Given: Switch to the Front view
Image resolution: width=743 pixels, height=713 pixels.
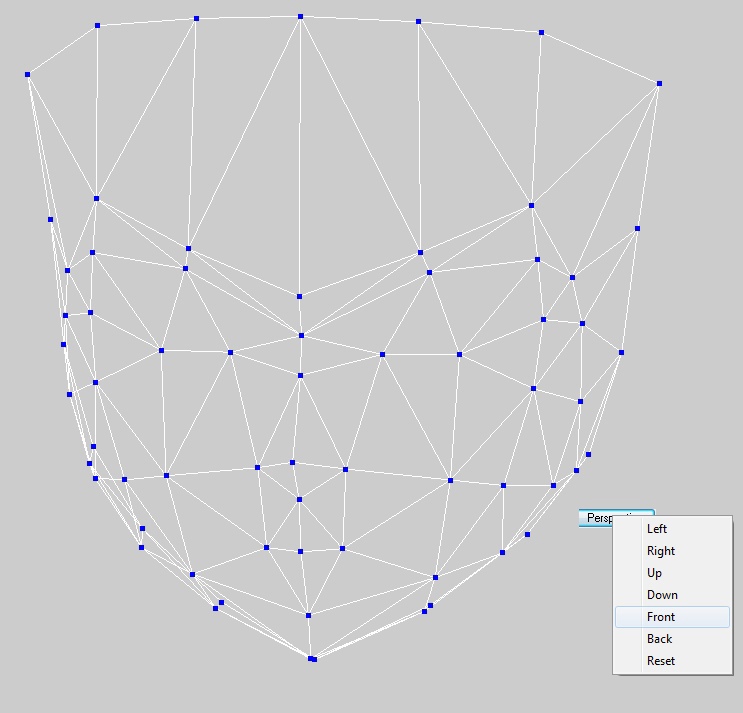Looking at the screenshot, I should pos(672,617).
